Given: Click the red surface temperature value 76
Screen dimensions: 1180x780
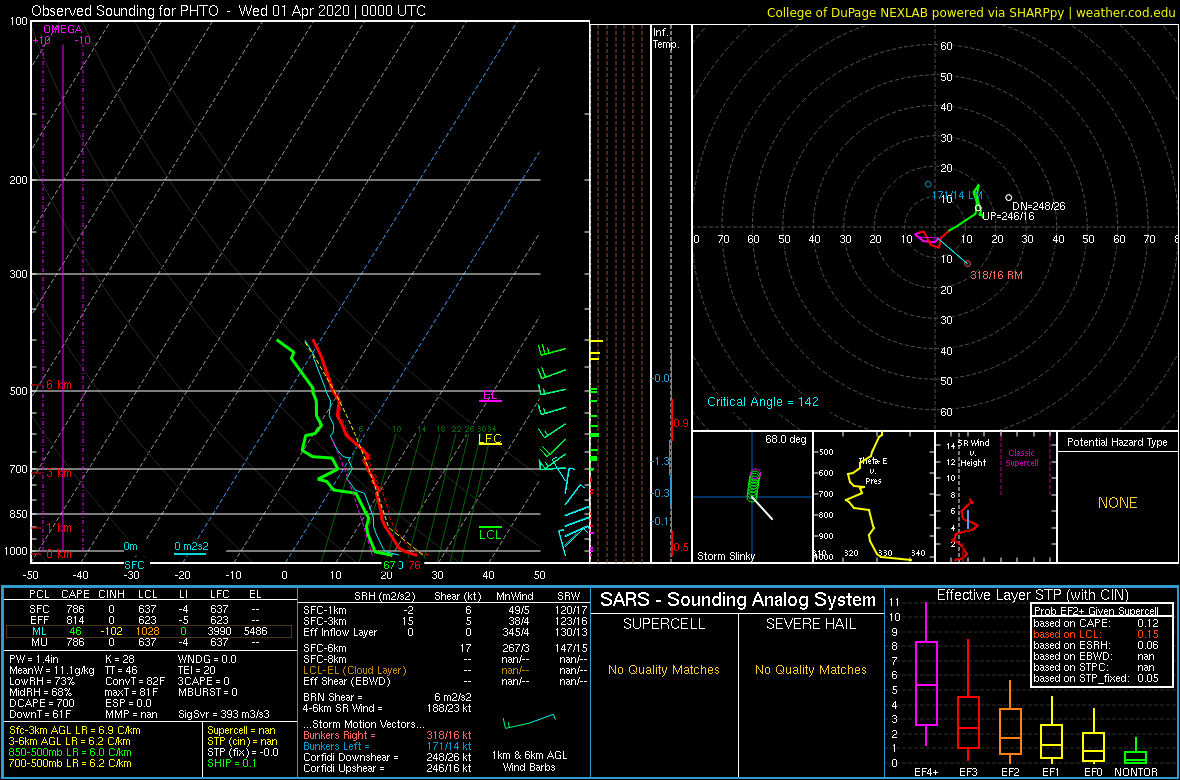Looking at the screenshot, I should 415,565.
